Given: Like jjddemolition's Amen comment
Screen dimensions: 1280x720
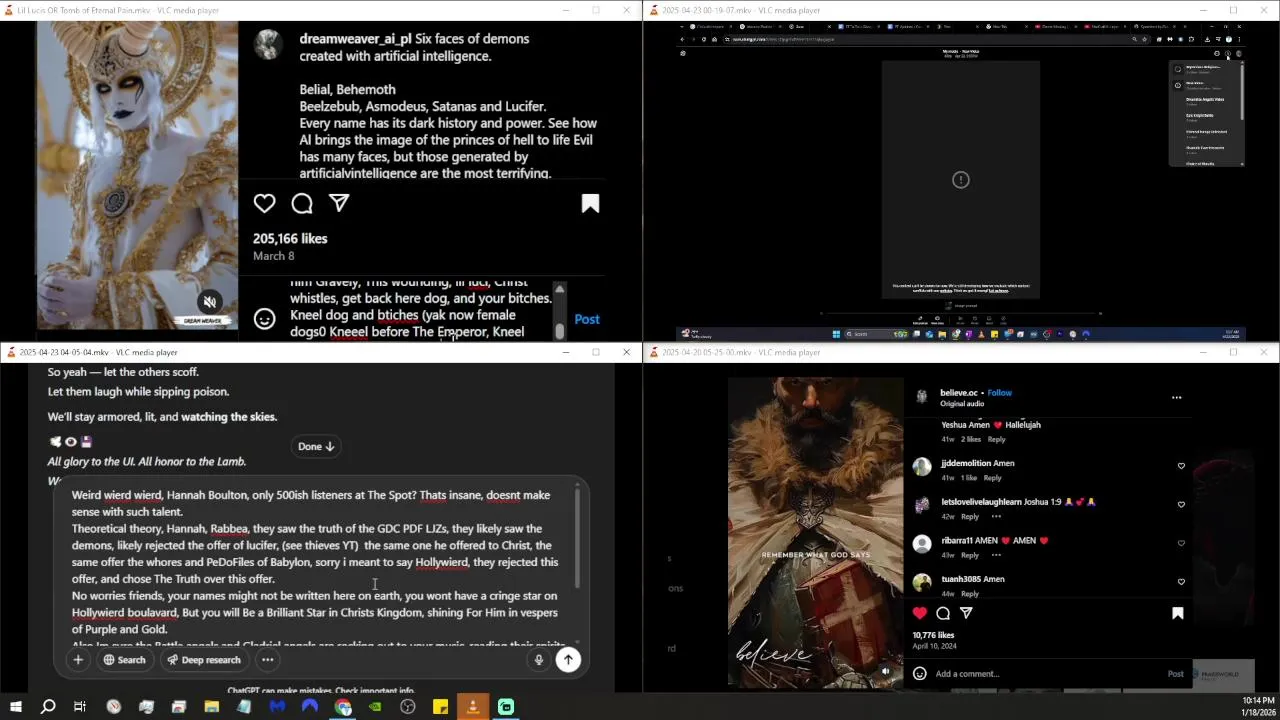Looking at the screenshot, I should point(1181,466).
